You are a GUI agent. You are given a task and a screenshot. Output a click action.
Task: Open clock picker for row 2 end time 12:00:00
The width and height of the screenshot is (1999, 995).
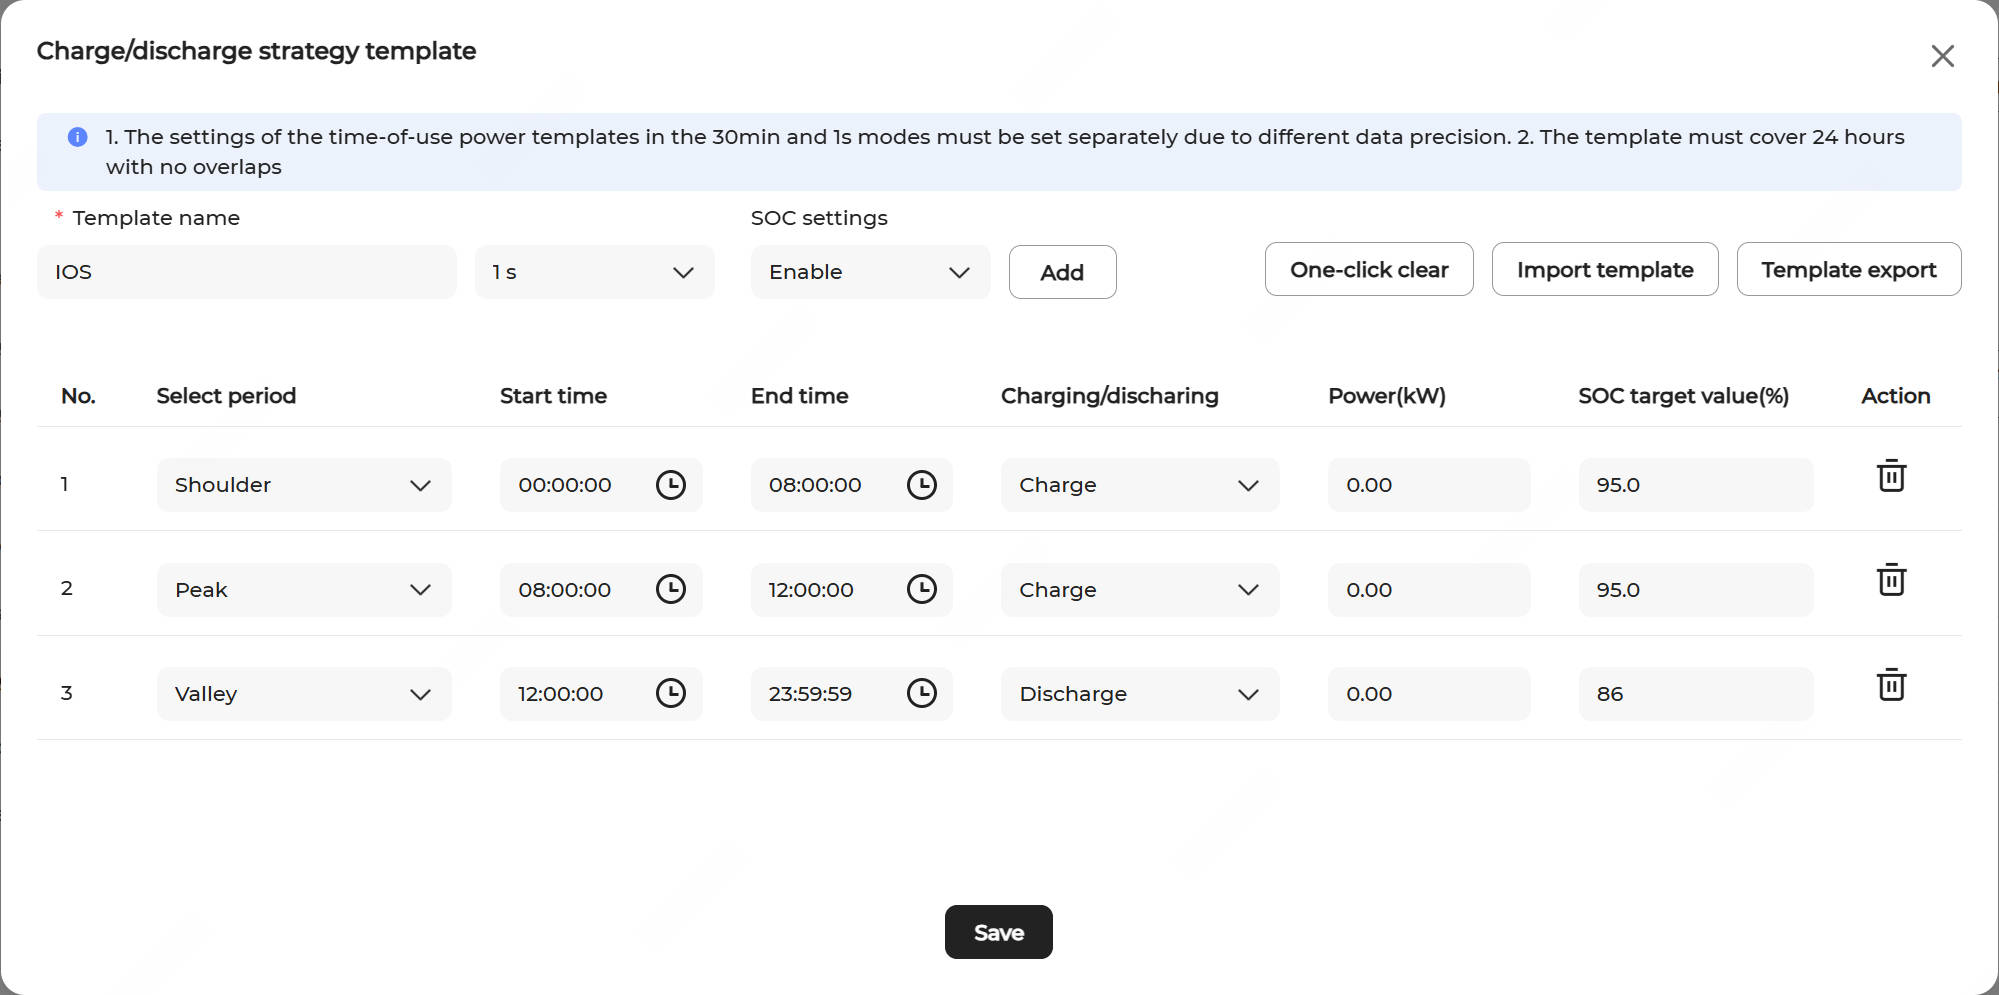(x=921, y=589)
